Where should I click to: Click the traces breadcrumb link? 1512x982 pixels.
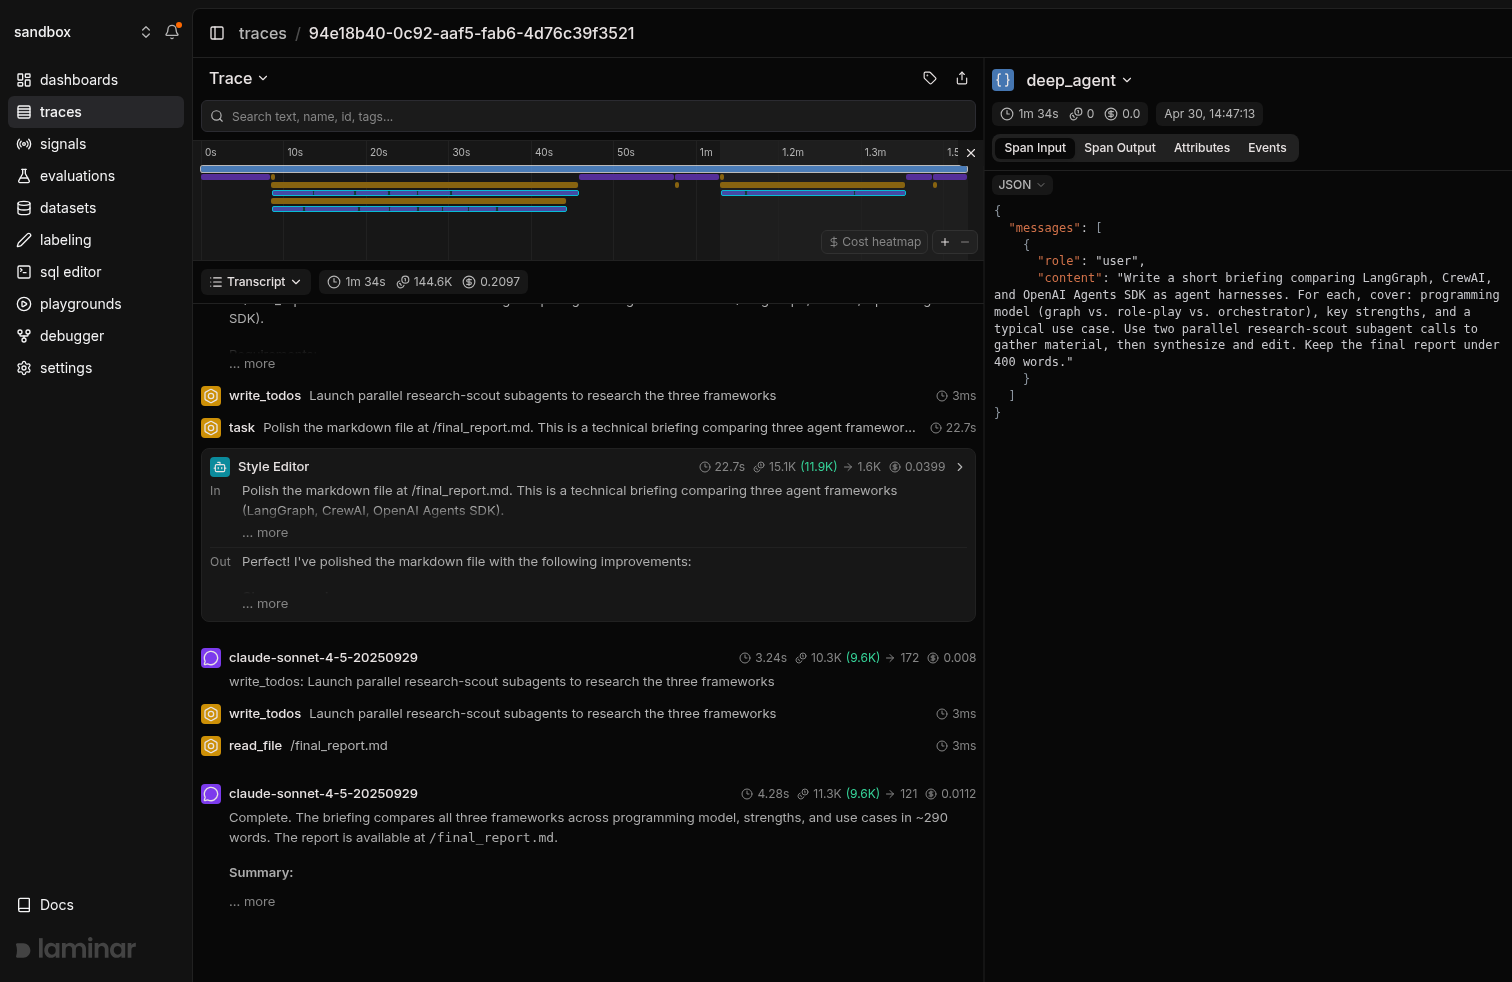tap(263, 33)
